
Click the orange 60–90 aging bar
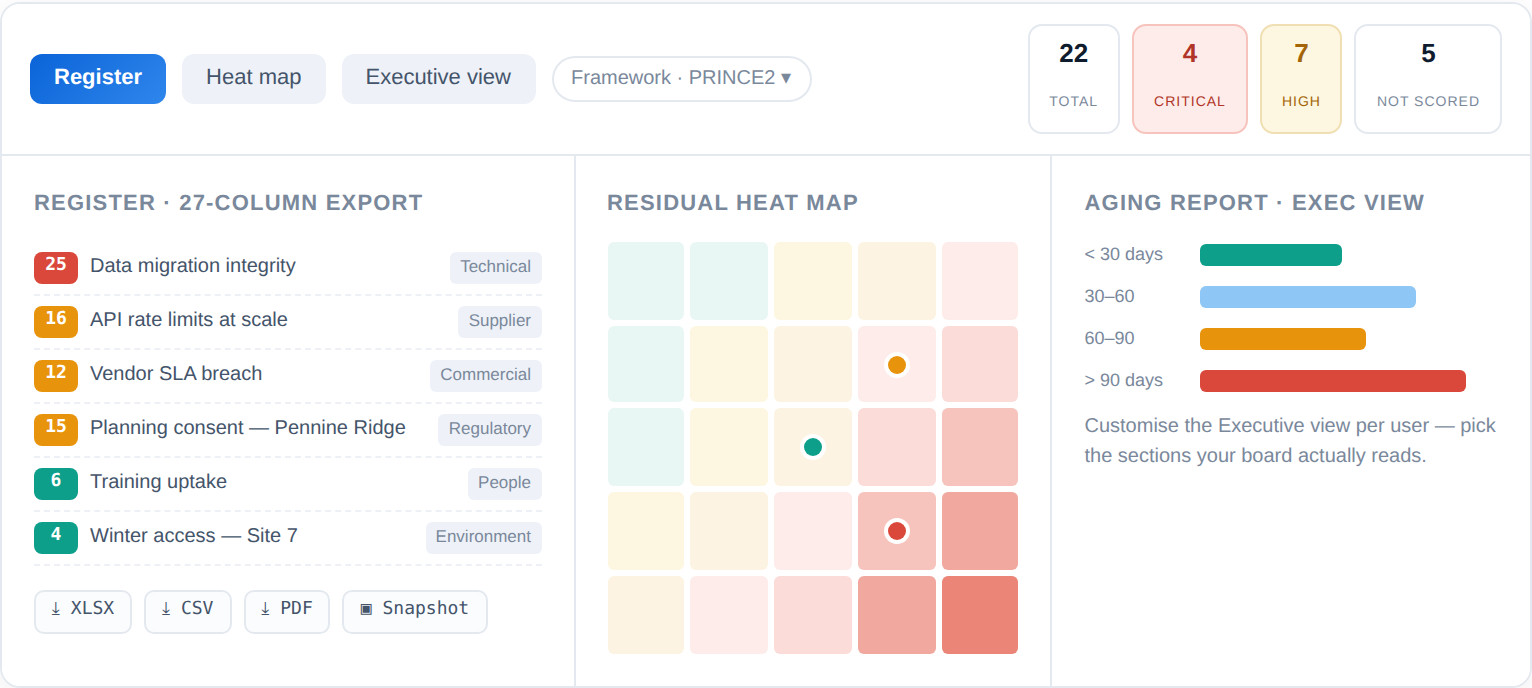(x=1283, y=339)
